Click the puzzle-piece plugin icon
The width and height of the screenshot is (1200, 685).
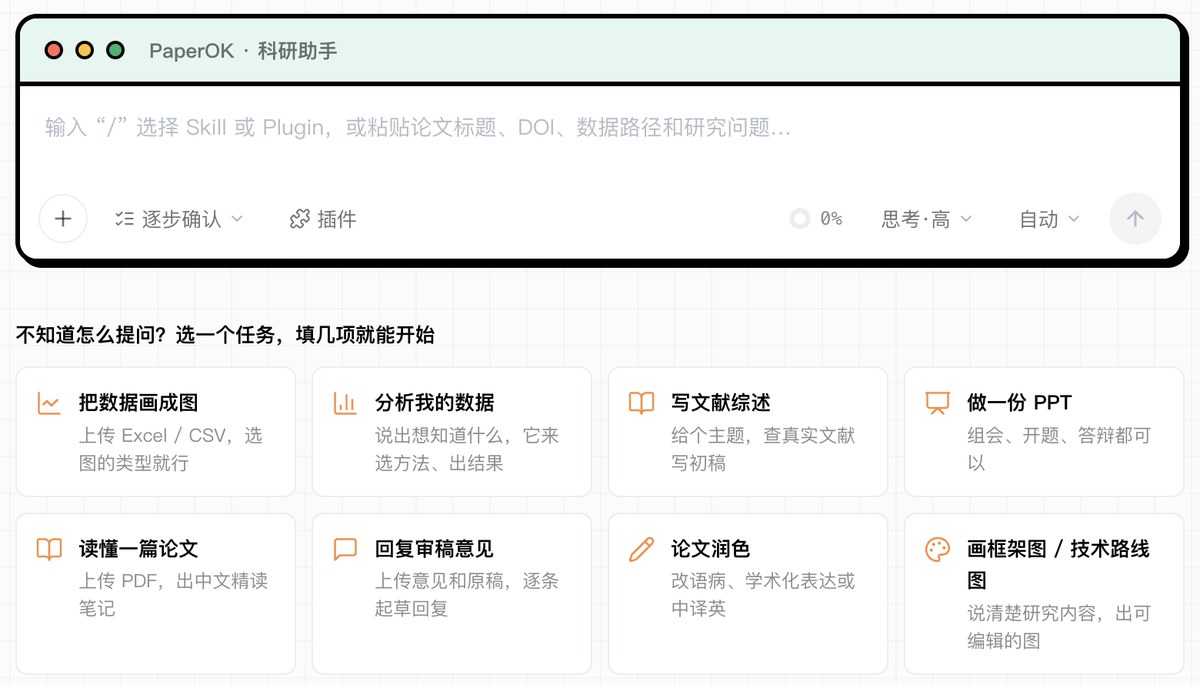pos(299,219)
